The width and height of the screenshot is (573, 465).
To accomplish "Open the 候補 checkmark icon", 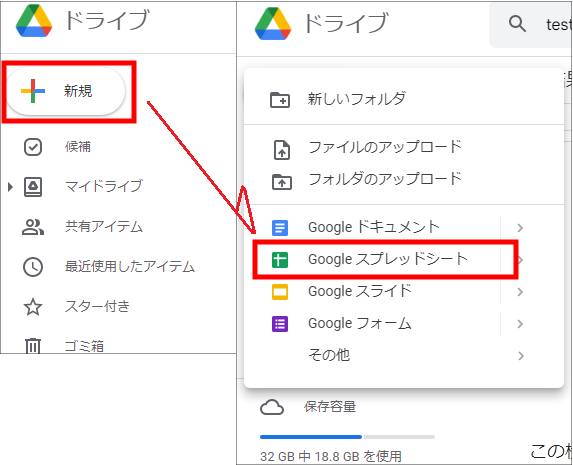I will pos(33,147).
